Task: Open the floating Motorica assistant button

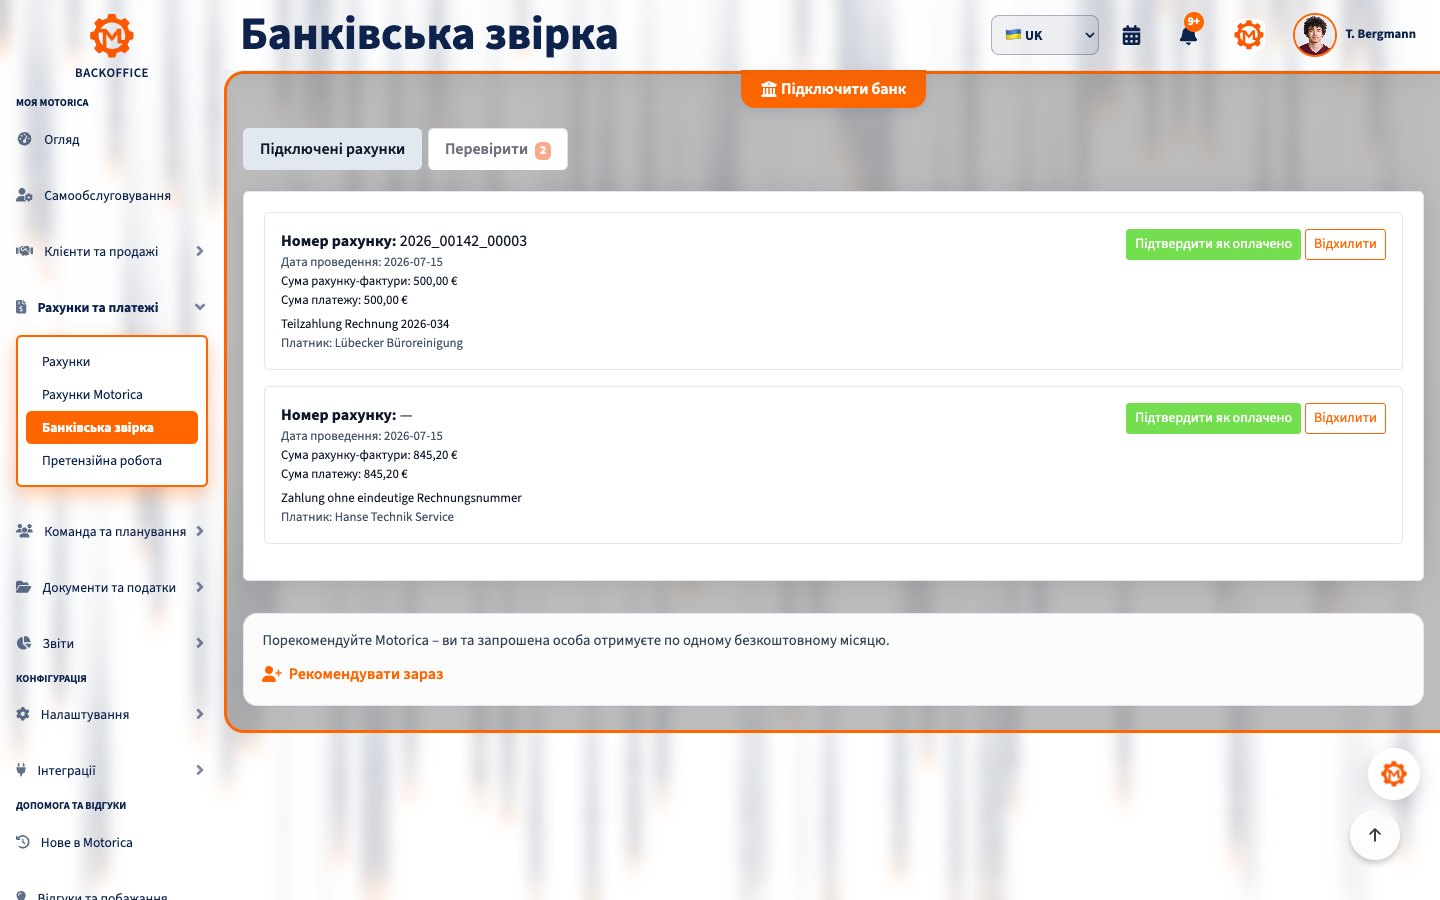Action: 1394,774
